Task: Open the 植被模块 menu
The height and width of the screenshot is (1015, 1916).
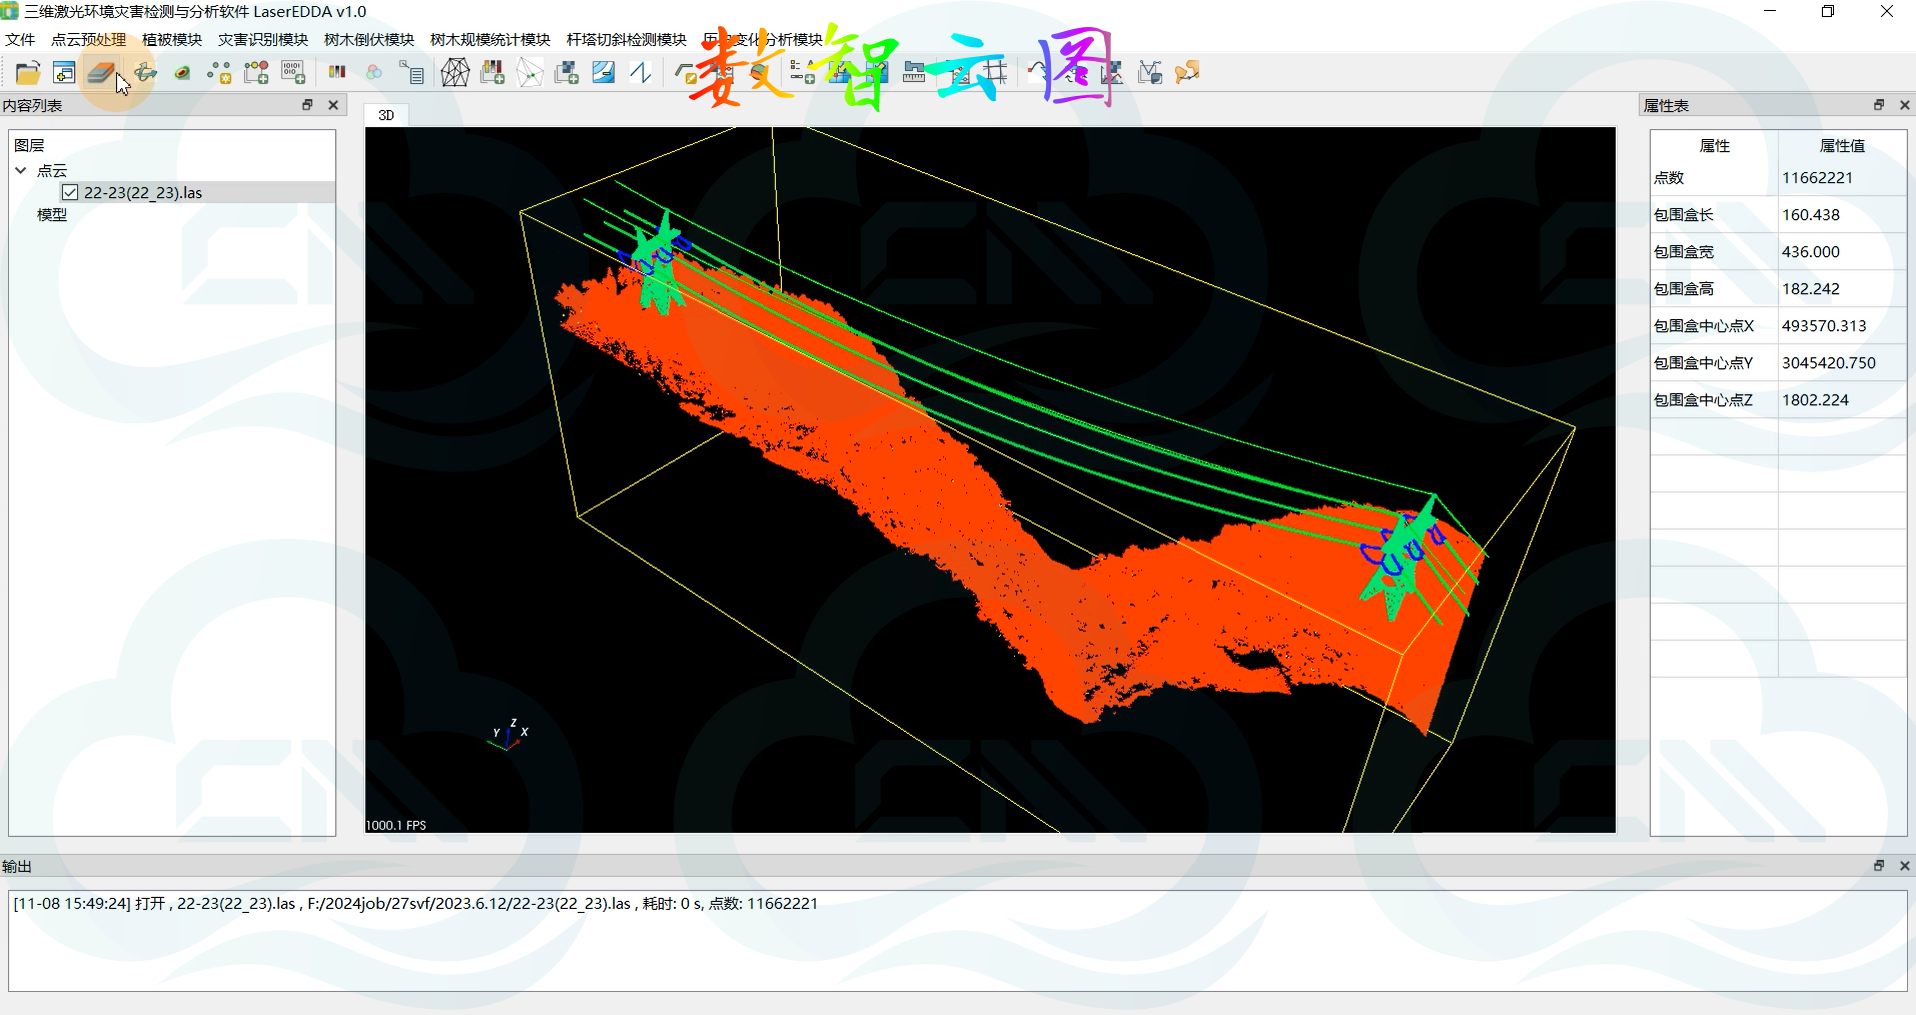Action: click(x=172, y=39)
